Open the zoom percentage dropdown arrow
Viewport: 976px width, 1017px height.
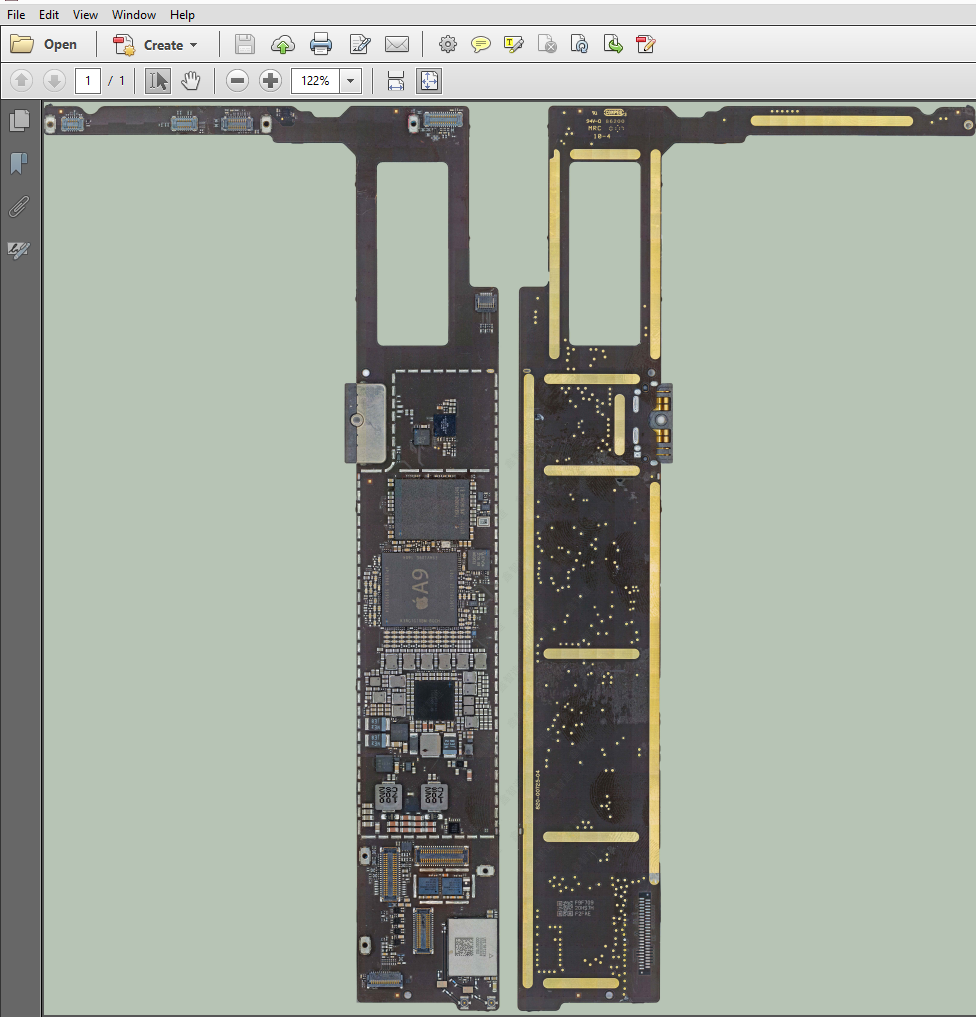(x=350, y=81)
